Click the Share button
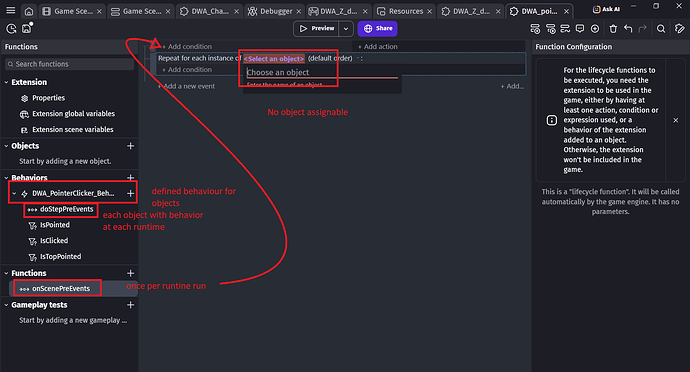This screenshot has width=690, height=372. pos(378,29)
